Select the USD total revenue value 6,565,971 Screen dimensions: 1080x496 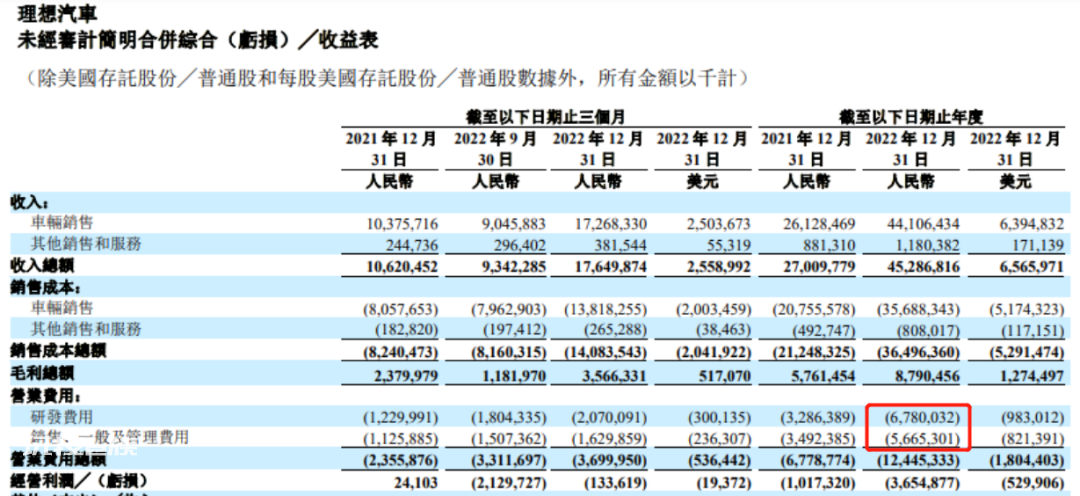click(1027, 265)
